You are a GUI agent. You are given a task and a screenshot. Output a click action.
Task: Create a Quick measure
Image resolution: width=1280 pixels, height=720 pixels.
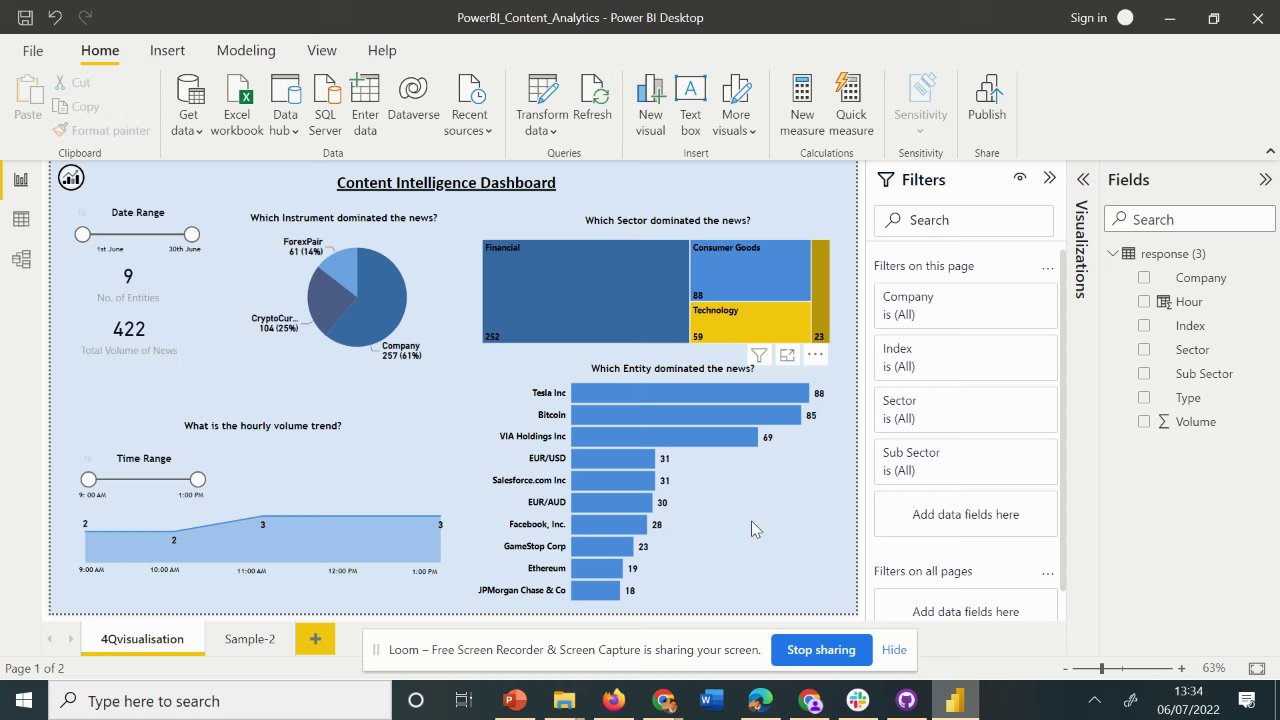point(851,105)
